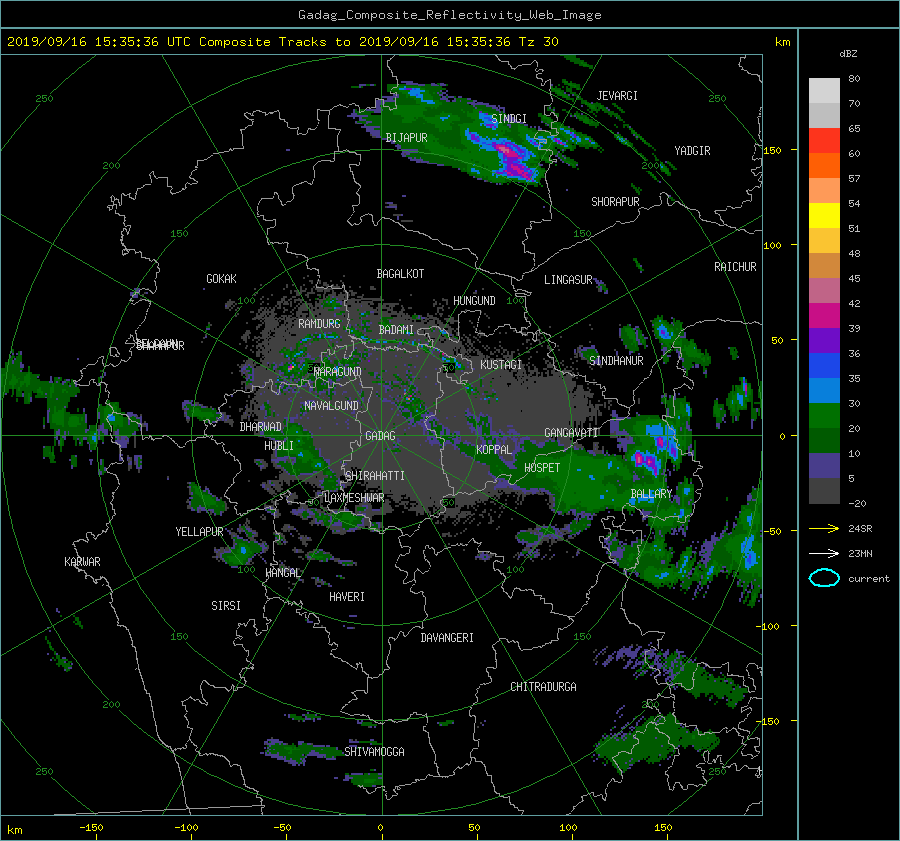The height and width of the screenshot is (841, 900).
Task: Pick the magenta 42 dBZ swatch
Action: tap(824, 315)
